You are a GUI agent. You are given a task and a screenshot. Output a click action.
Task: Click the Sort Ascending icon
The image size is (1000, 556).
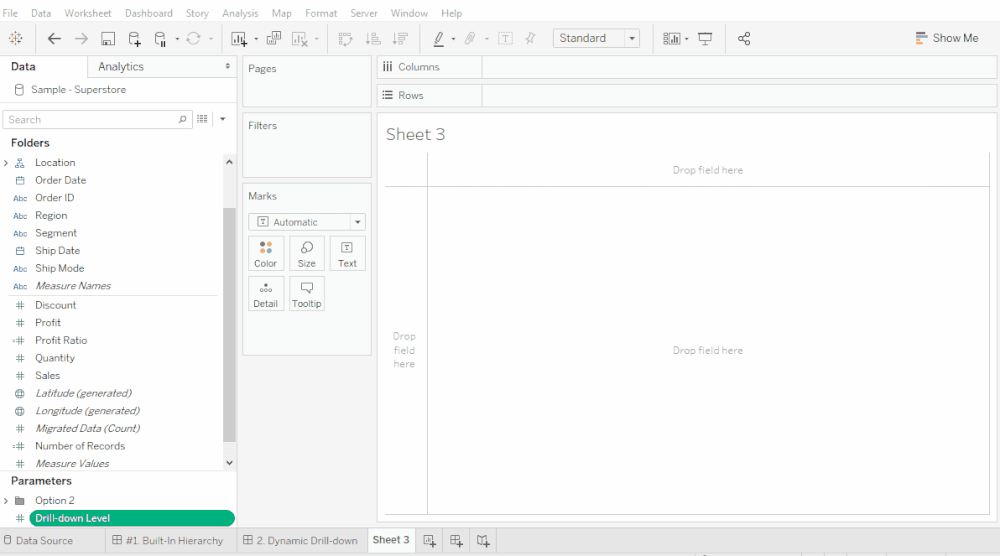pos(372,39)
